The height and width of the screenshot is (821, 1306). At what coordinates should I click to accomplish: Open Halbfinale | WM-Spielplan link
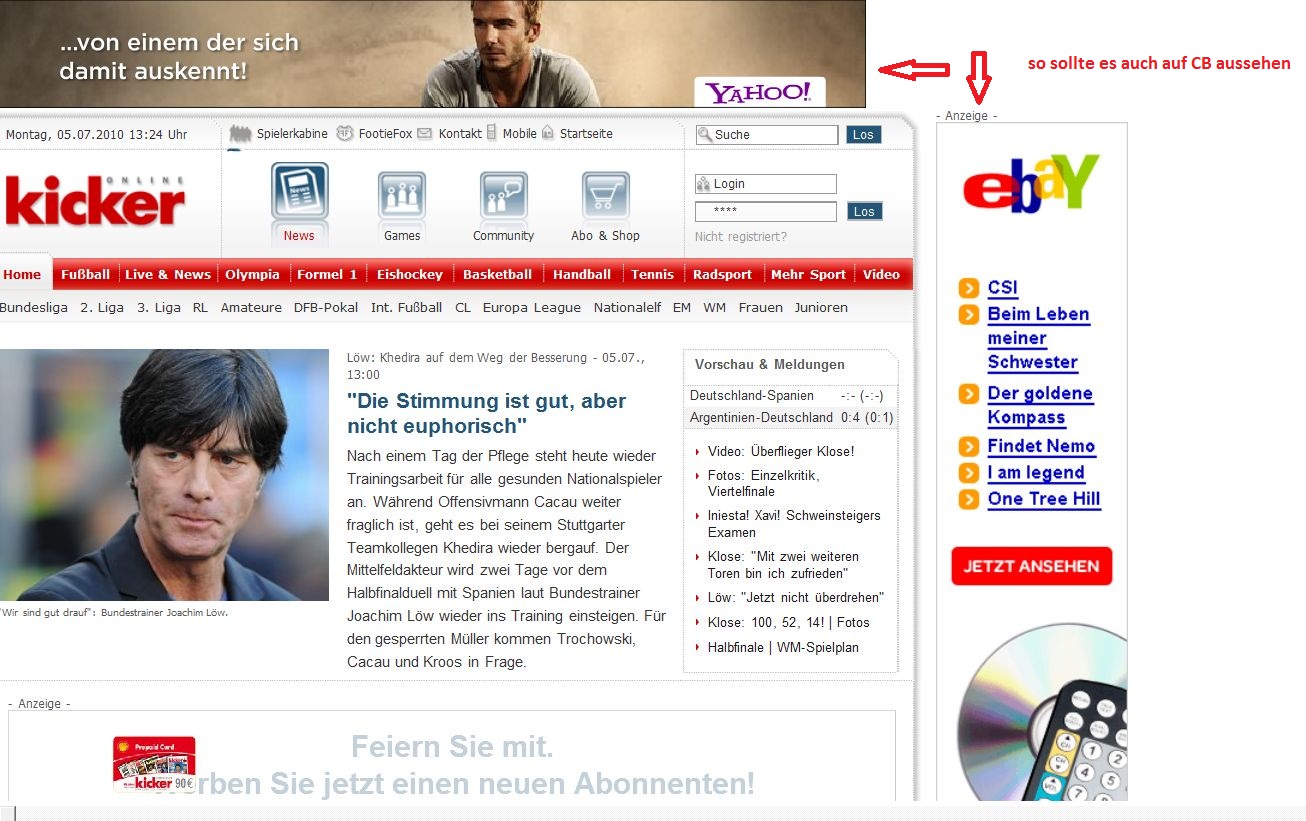pyautogui.click(x=783, y=647)
